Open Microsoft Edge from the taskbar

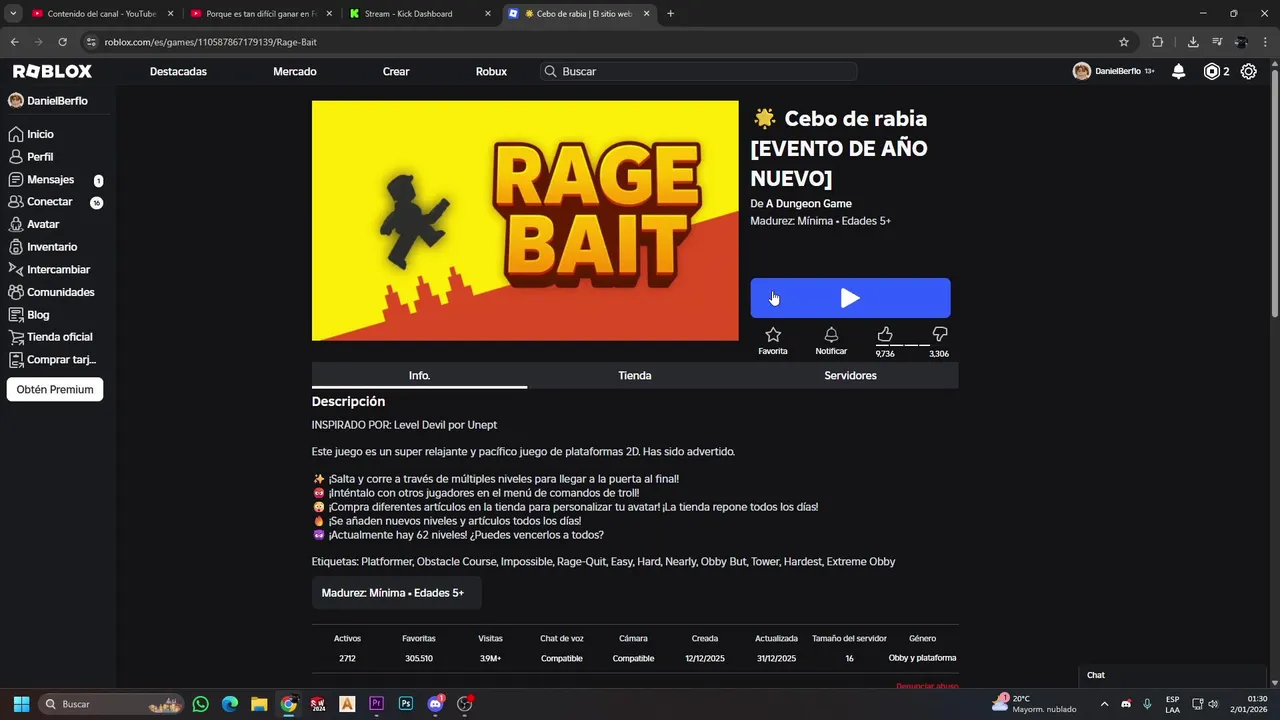[x=230, y=704]
